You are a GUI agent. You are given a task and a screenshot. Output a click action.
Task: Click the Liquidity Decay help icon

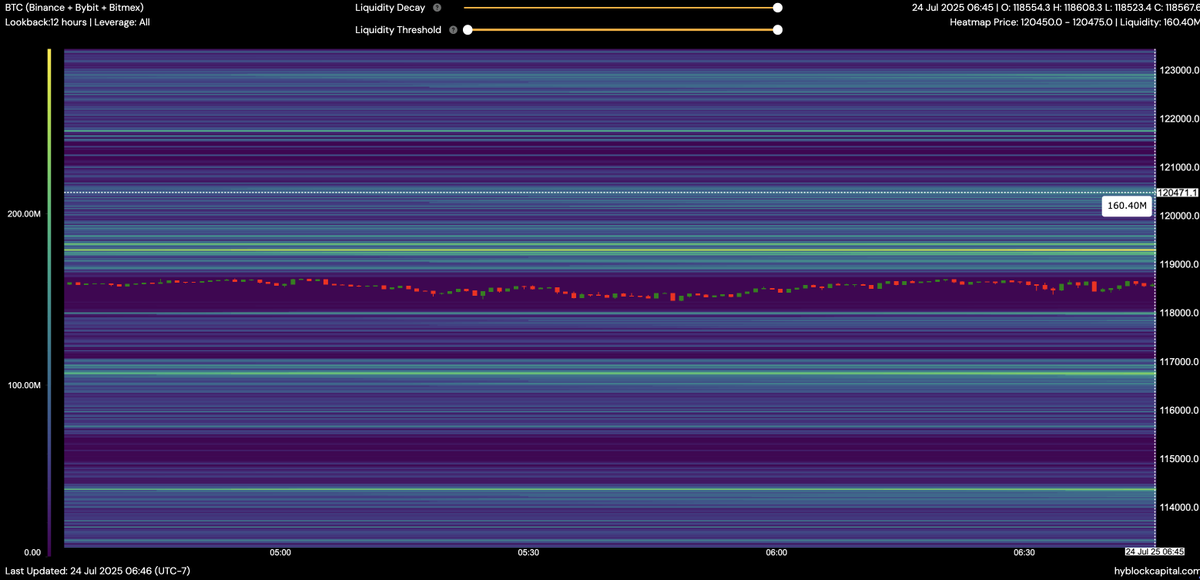437,8
